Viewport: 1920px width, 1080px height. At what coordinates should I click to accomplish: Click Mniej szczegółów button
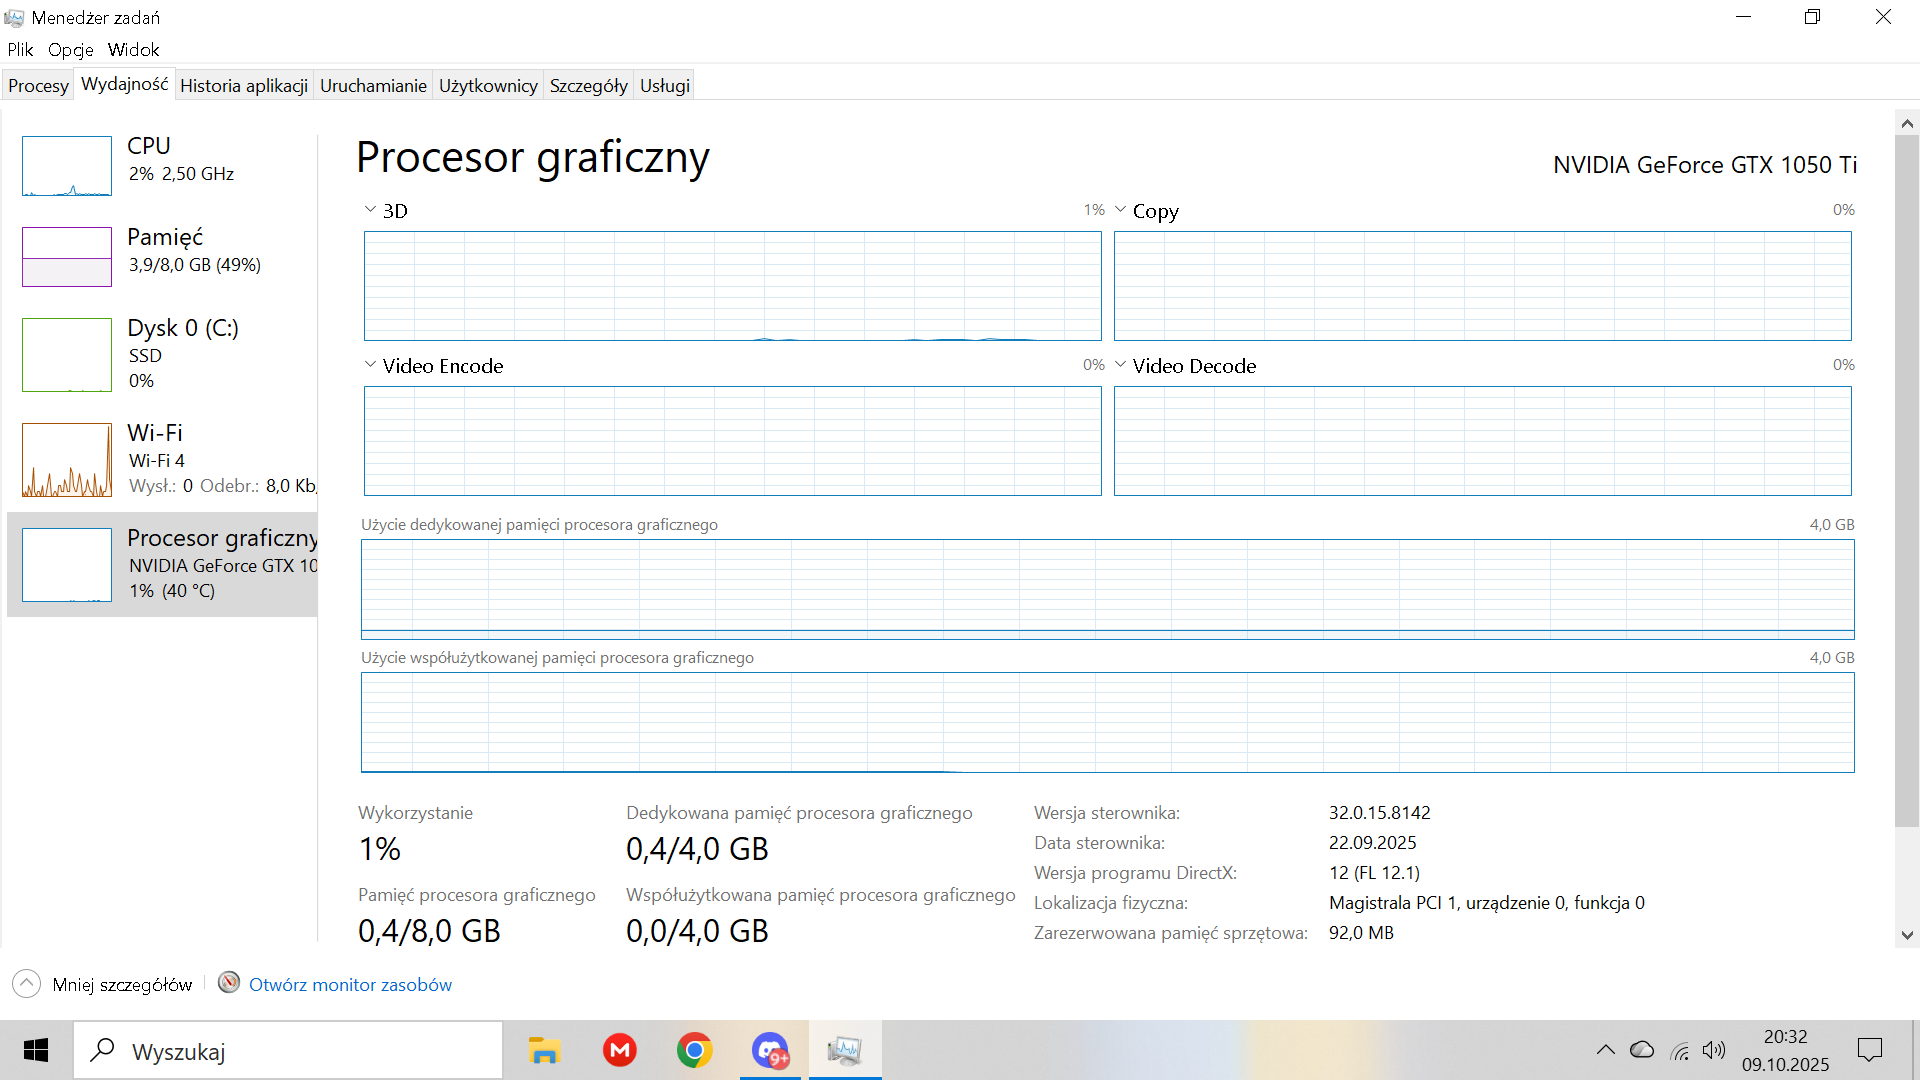pos(122,985)
